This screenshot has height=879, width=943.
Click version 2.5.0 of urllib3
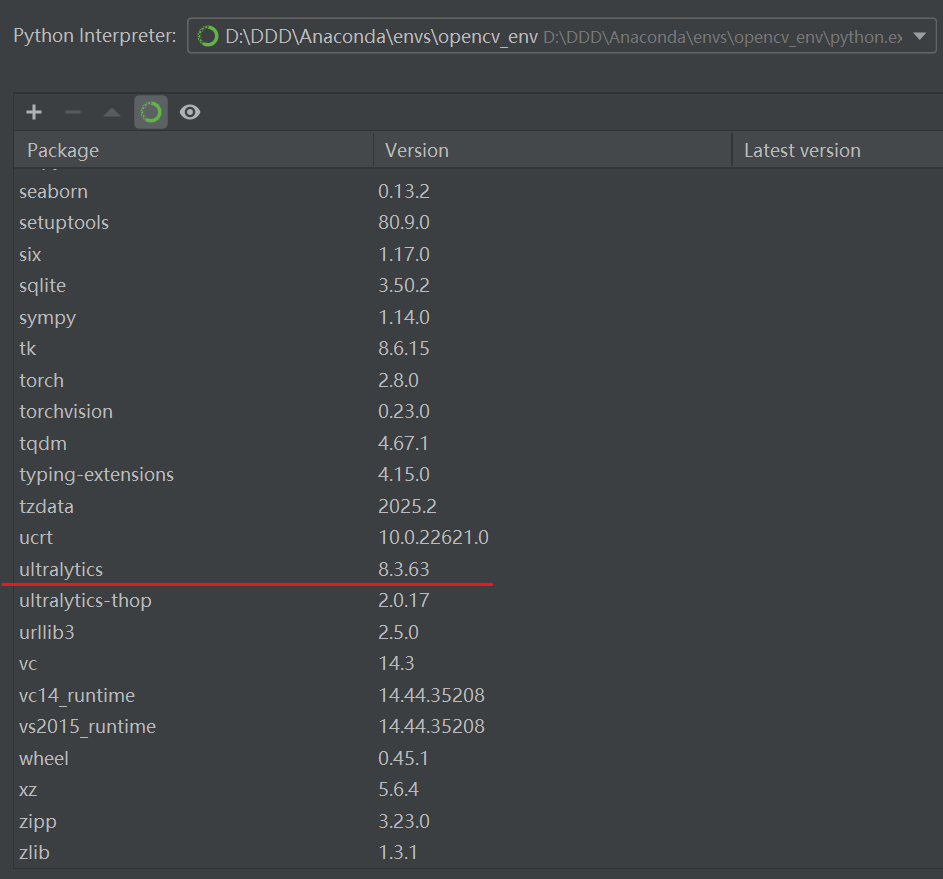398,632
